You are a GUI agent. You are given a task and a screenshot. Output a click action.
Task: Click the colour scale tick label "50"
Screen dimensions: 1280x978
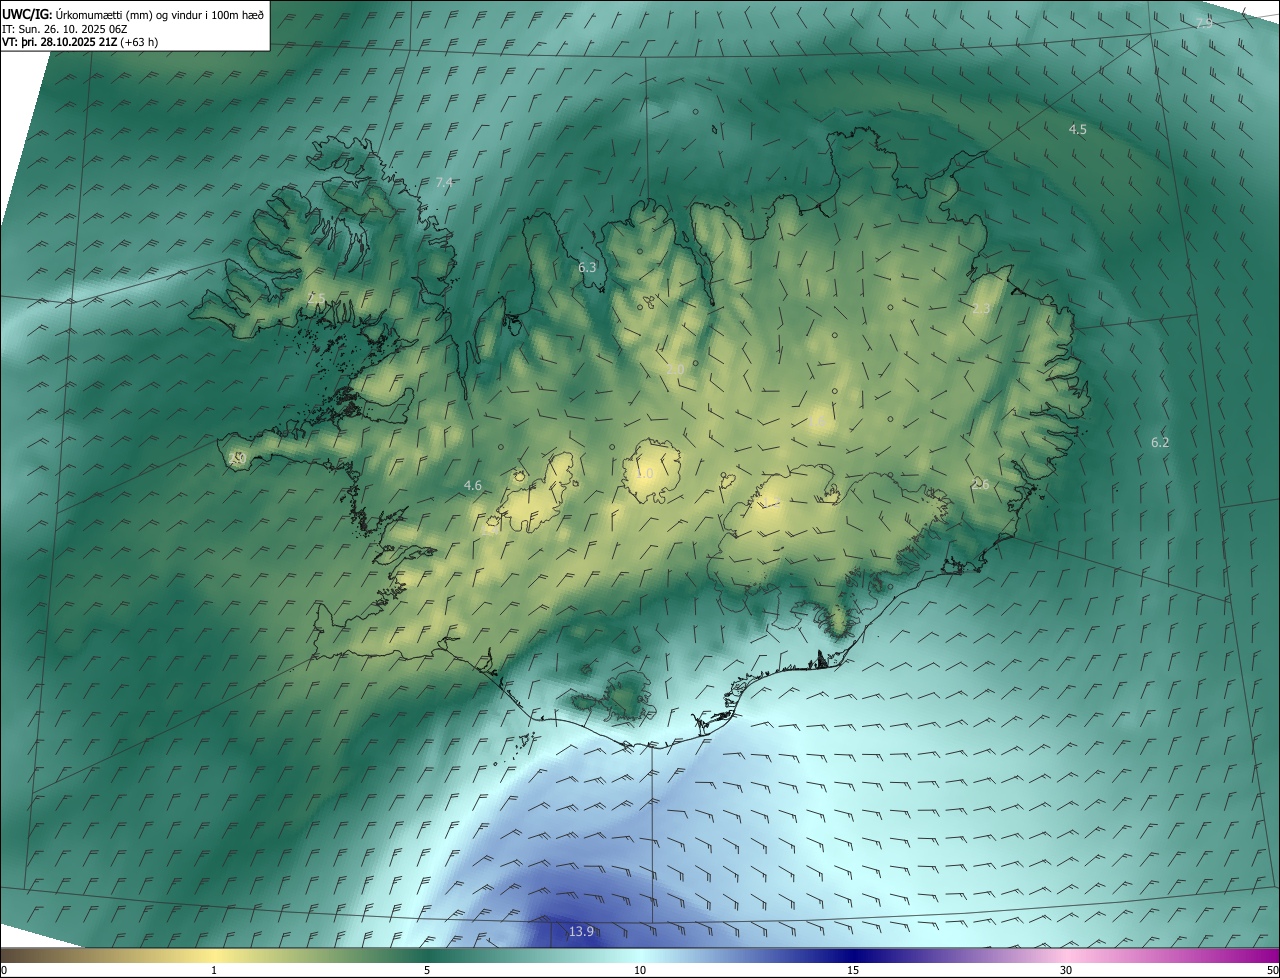[1272, 971]
